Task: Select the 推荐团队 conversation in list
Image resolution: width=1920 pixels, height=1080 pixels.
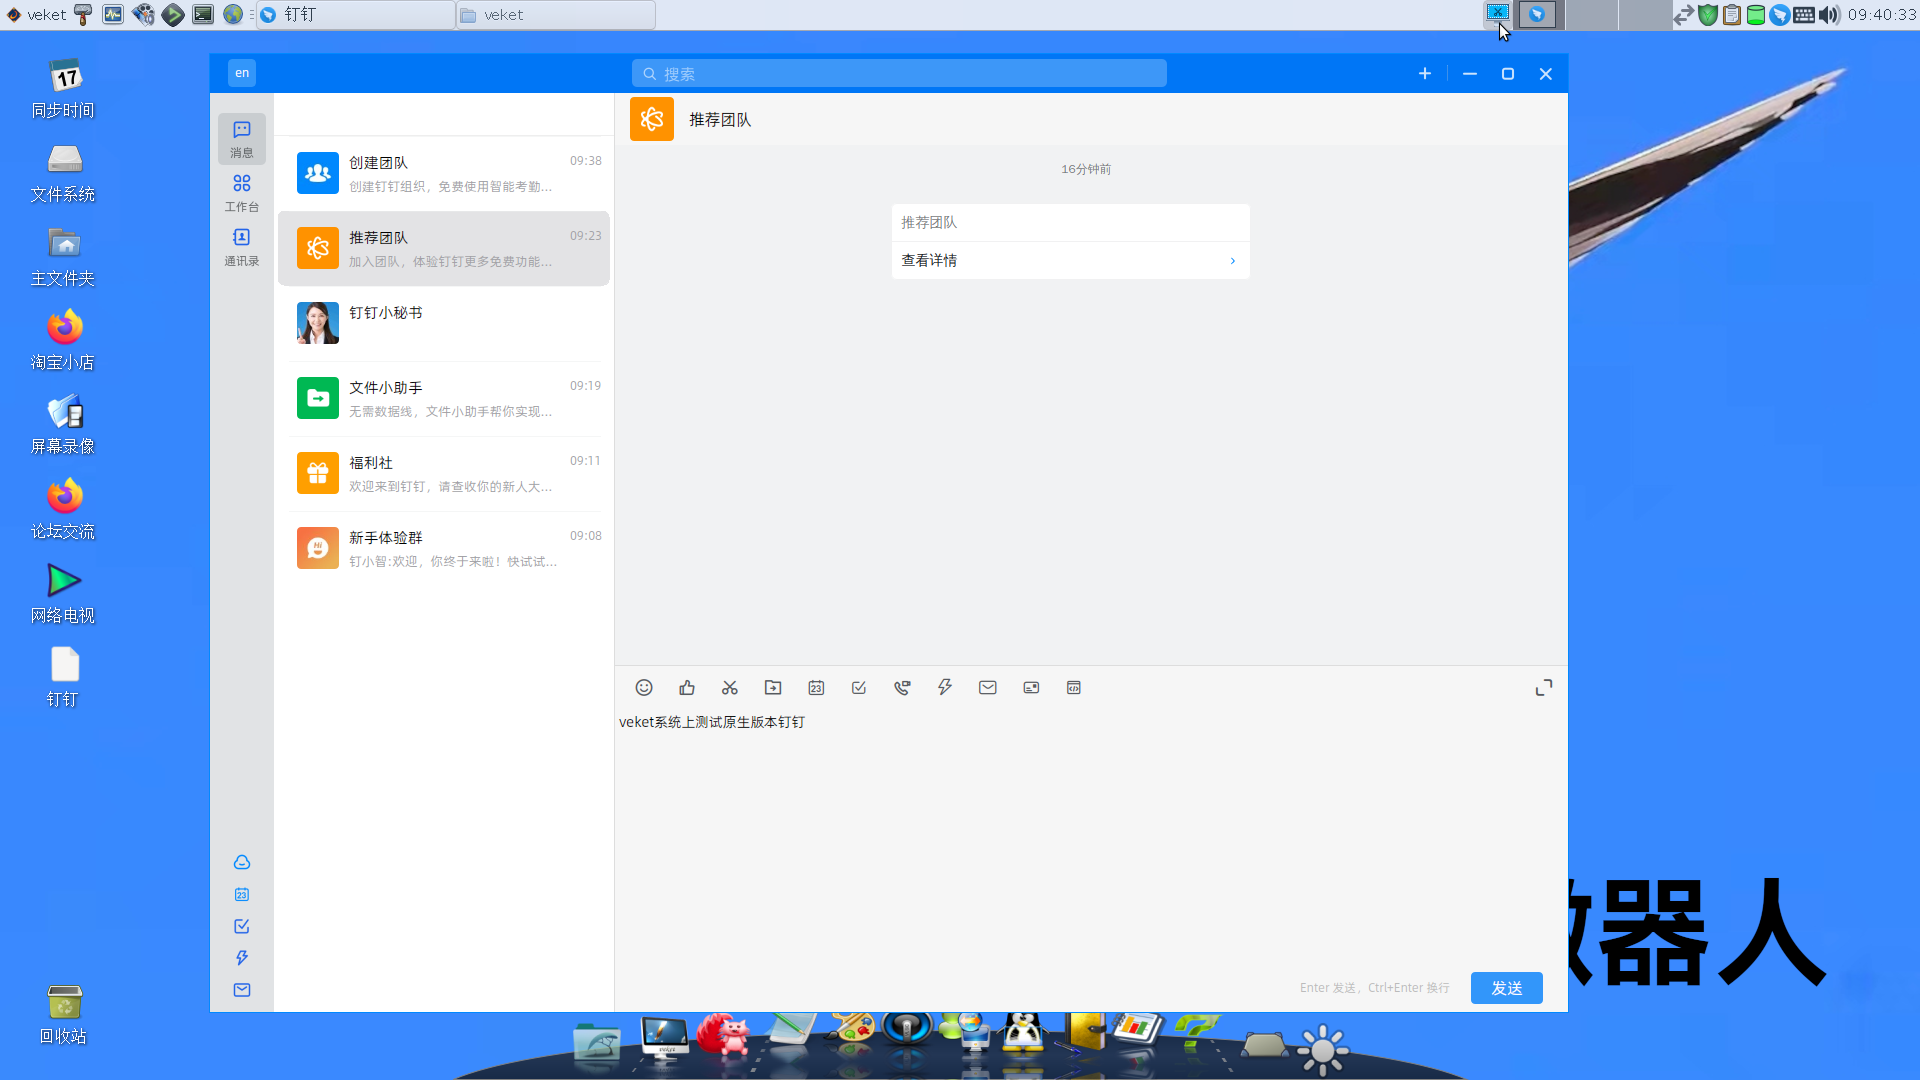Action: (x=444, y=249)
